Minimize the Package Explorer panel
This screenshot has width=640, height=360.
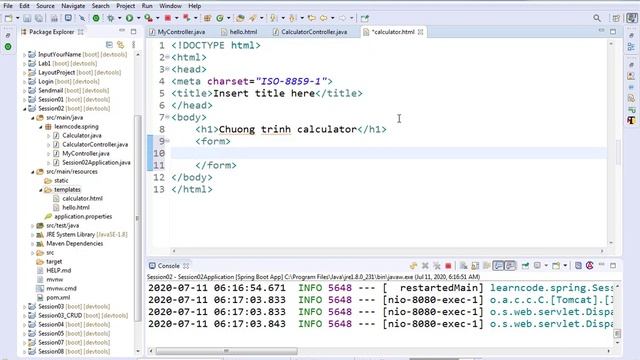[122, 31]
